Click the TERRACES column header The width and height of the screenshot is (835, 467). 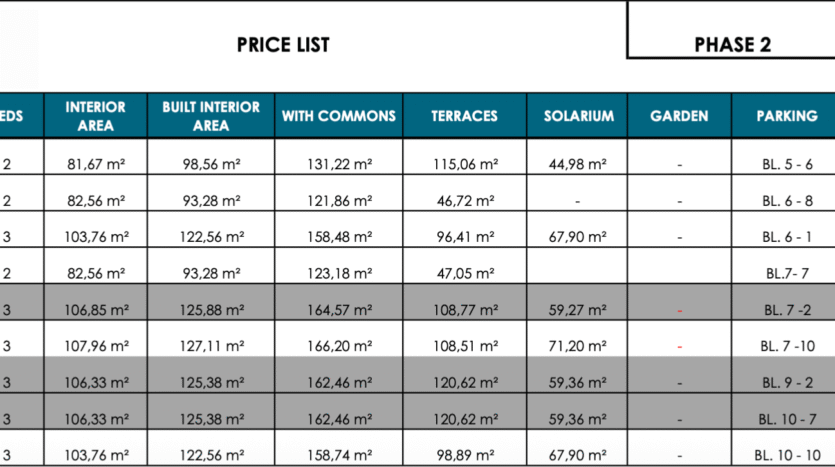click(x=464, y=116)
